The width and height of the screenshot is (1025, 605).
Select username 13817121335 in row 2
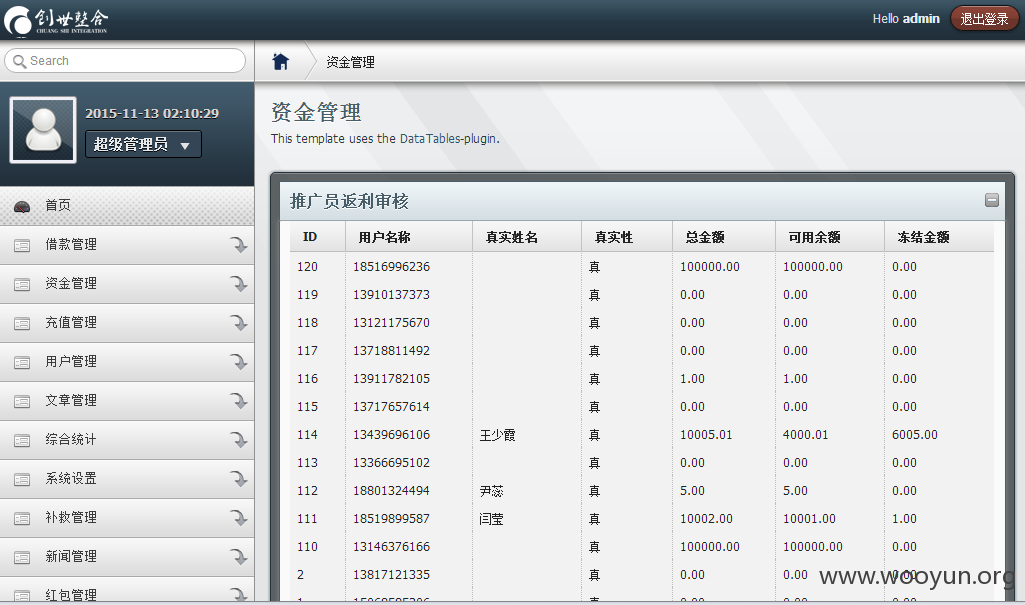pyautogui.click(x=392, y=575)
